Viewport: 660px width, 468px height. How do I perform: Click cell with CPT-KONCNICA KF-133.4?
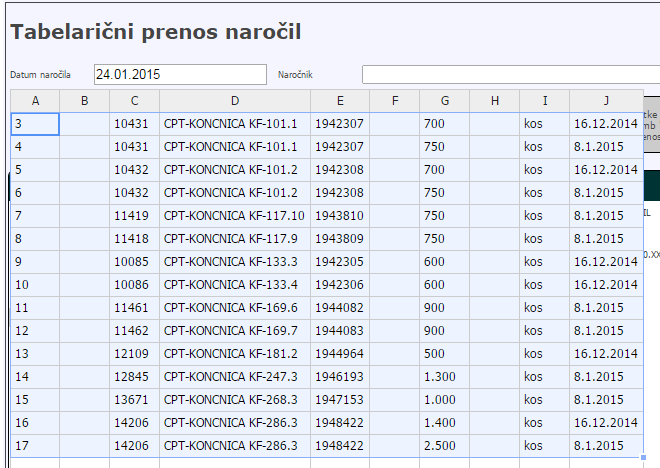[235, 284]
